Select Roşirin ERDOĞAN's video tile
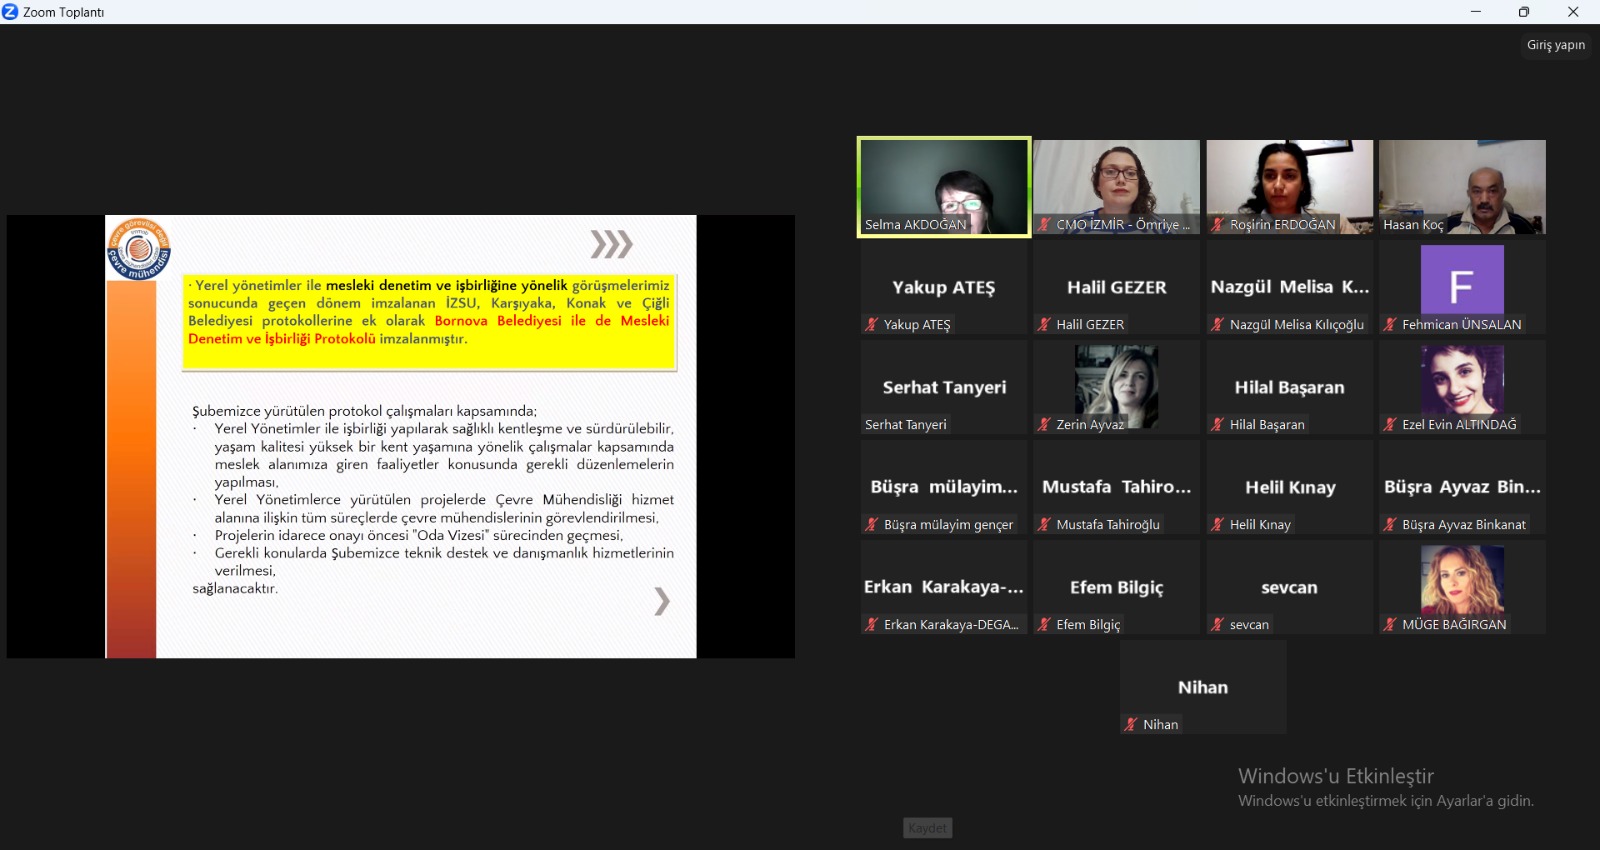The width and height of the screenshot is (1600, 850). coord(1289,186)
